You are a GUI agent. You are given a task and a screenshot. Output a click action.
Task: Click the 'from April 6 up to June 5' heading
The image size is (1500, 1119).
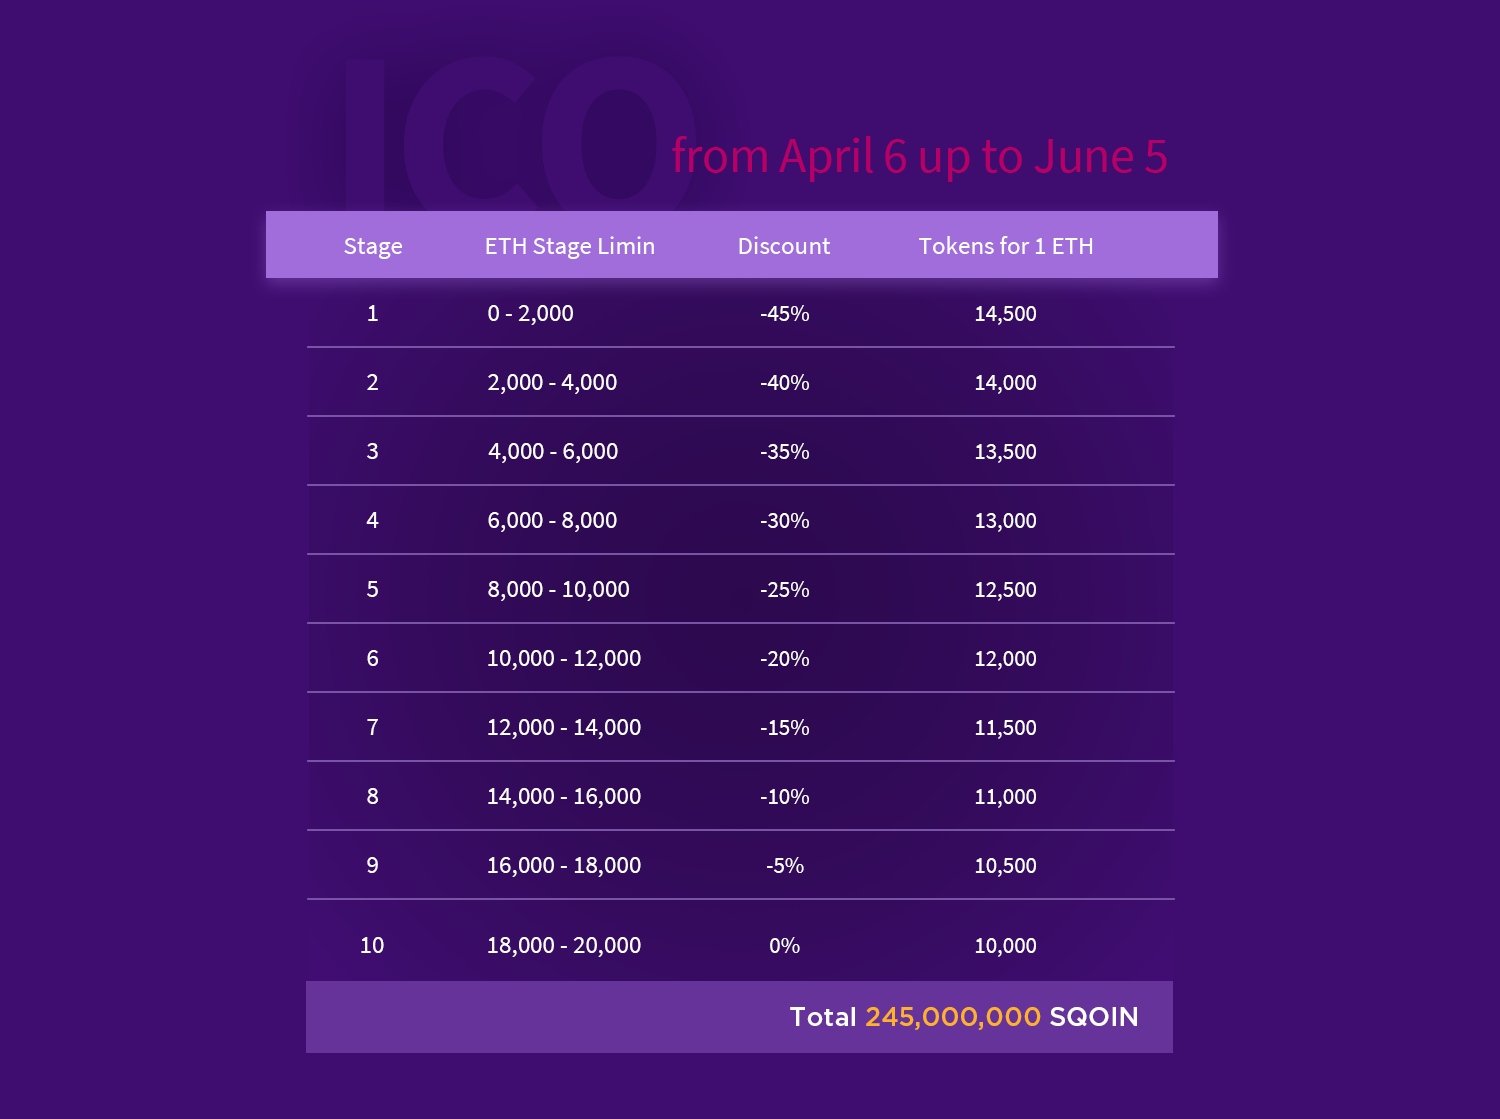tap(919, 157)
